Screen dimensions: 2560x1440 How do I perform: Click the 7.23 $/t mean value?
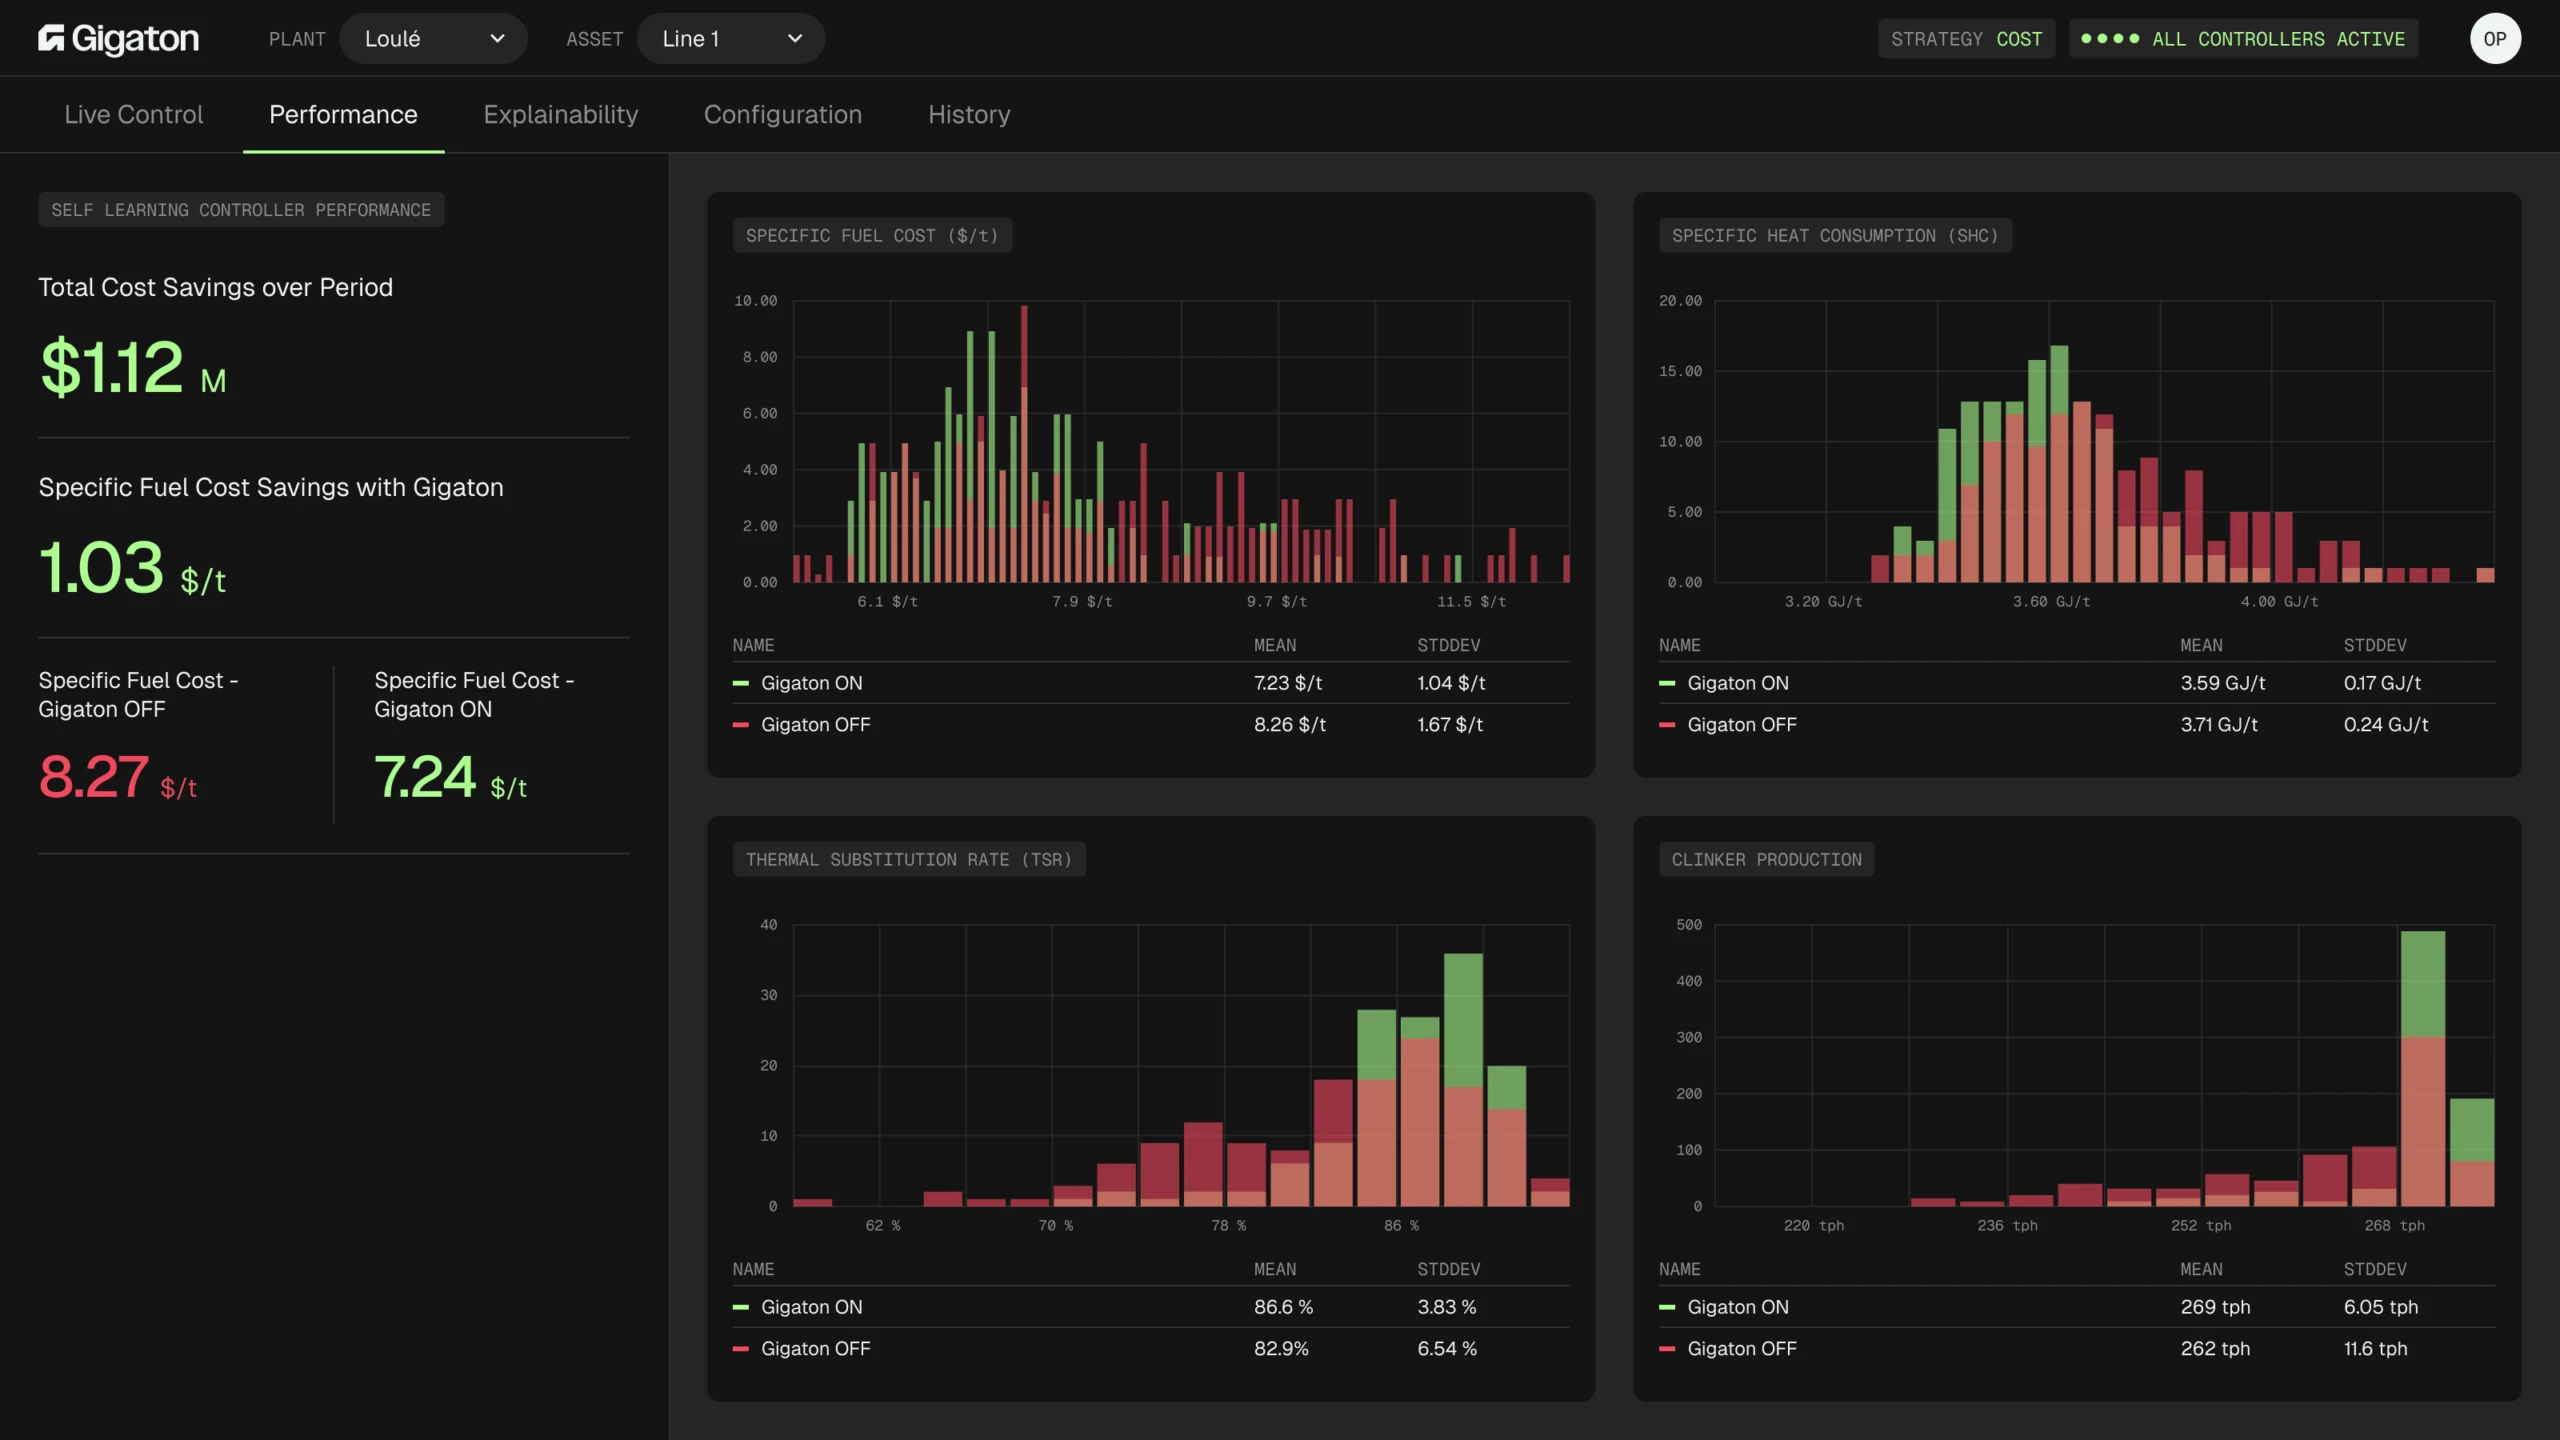1288,683
